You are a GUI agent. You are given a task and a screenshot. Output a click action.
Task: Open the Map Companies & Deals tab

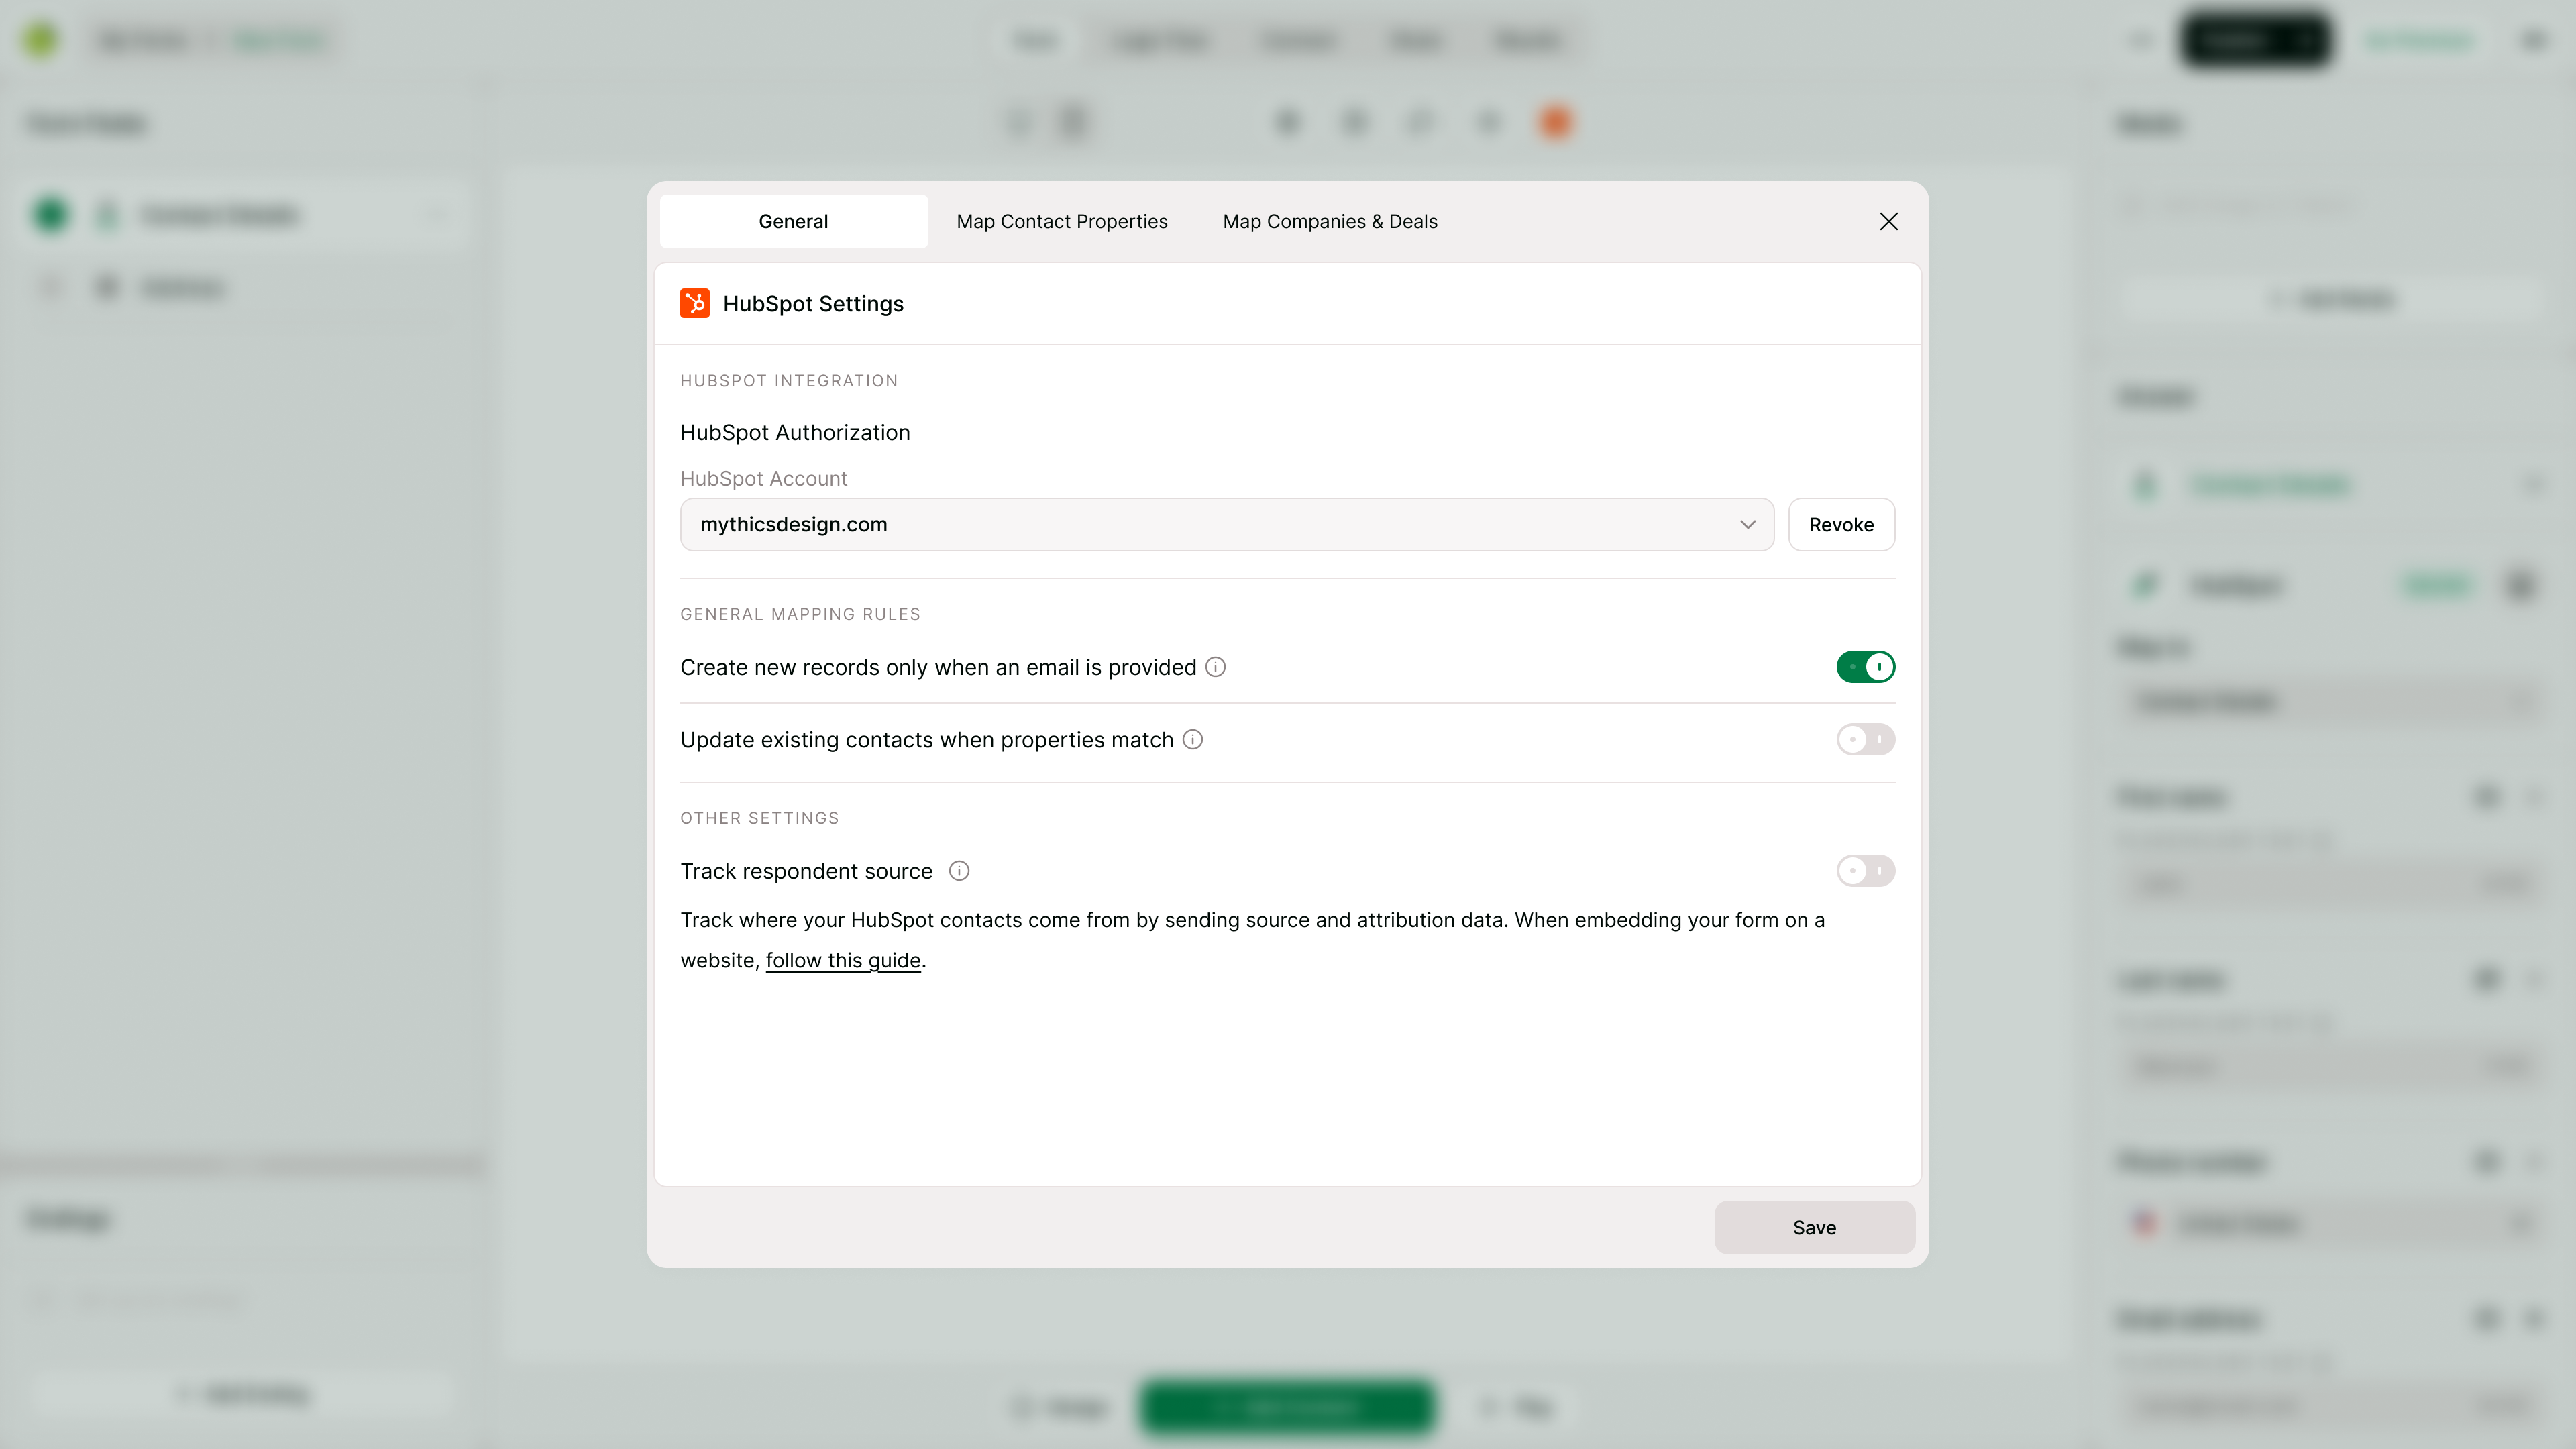tap(1330, 221)
